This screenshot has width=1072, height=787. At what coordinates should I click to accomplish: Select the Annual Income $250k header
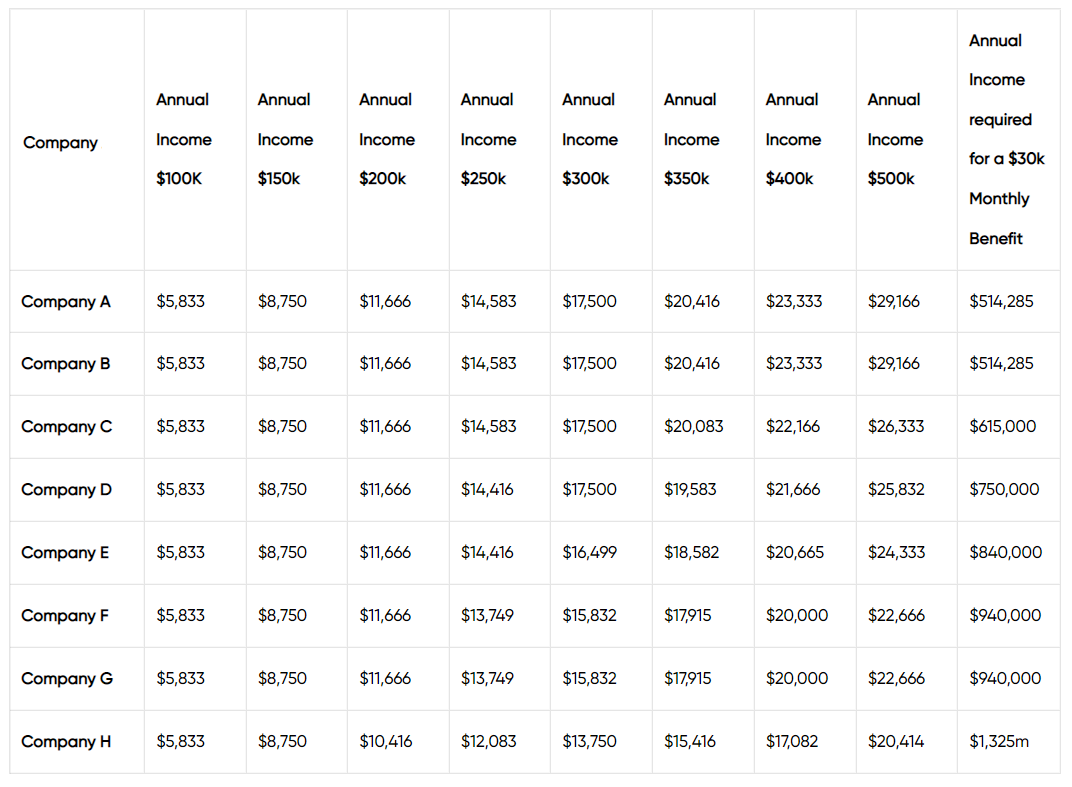click(x=488, y=139)
